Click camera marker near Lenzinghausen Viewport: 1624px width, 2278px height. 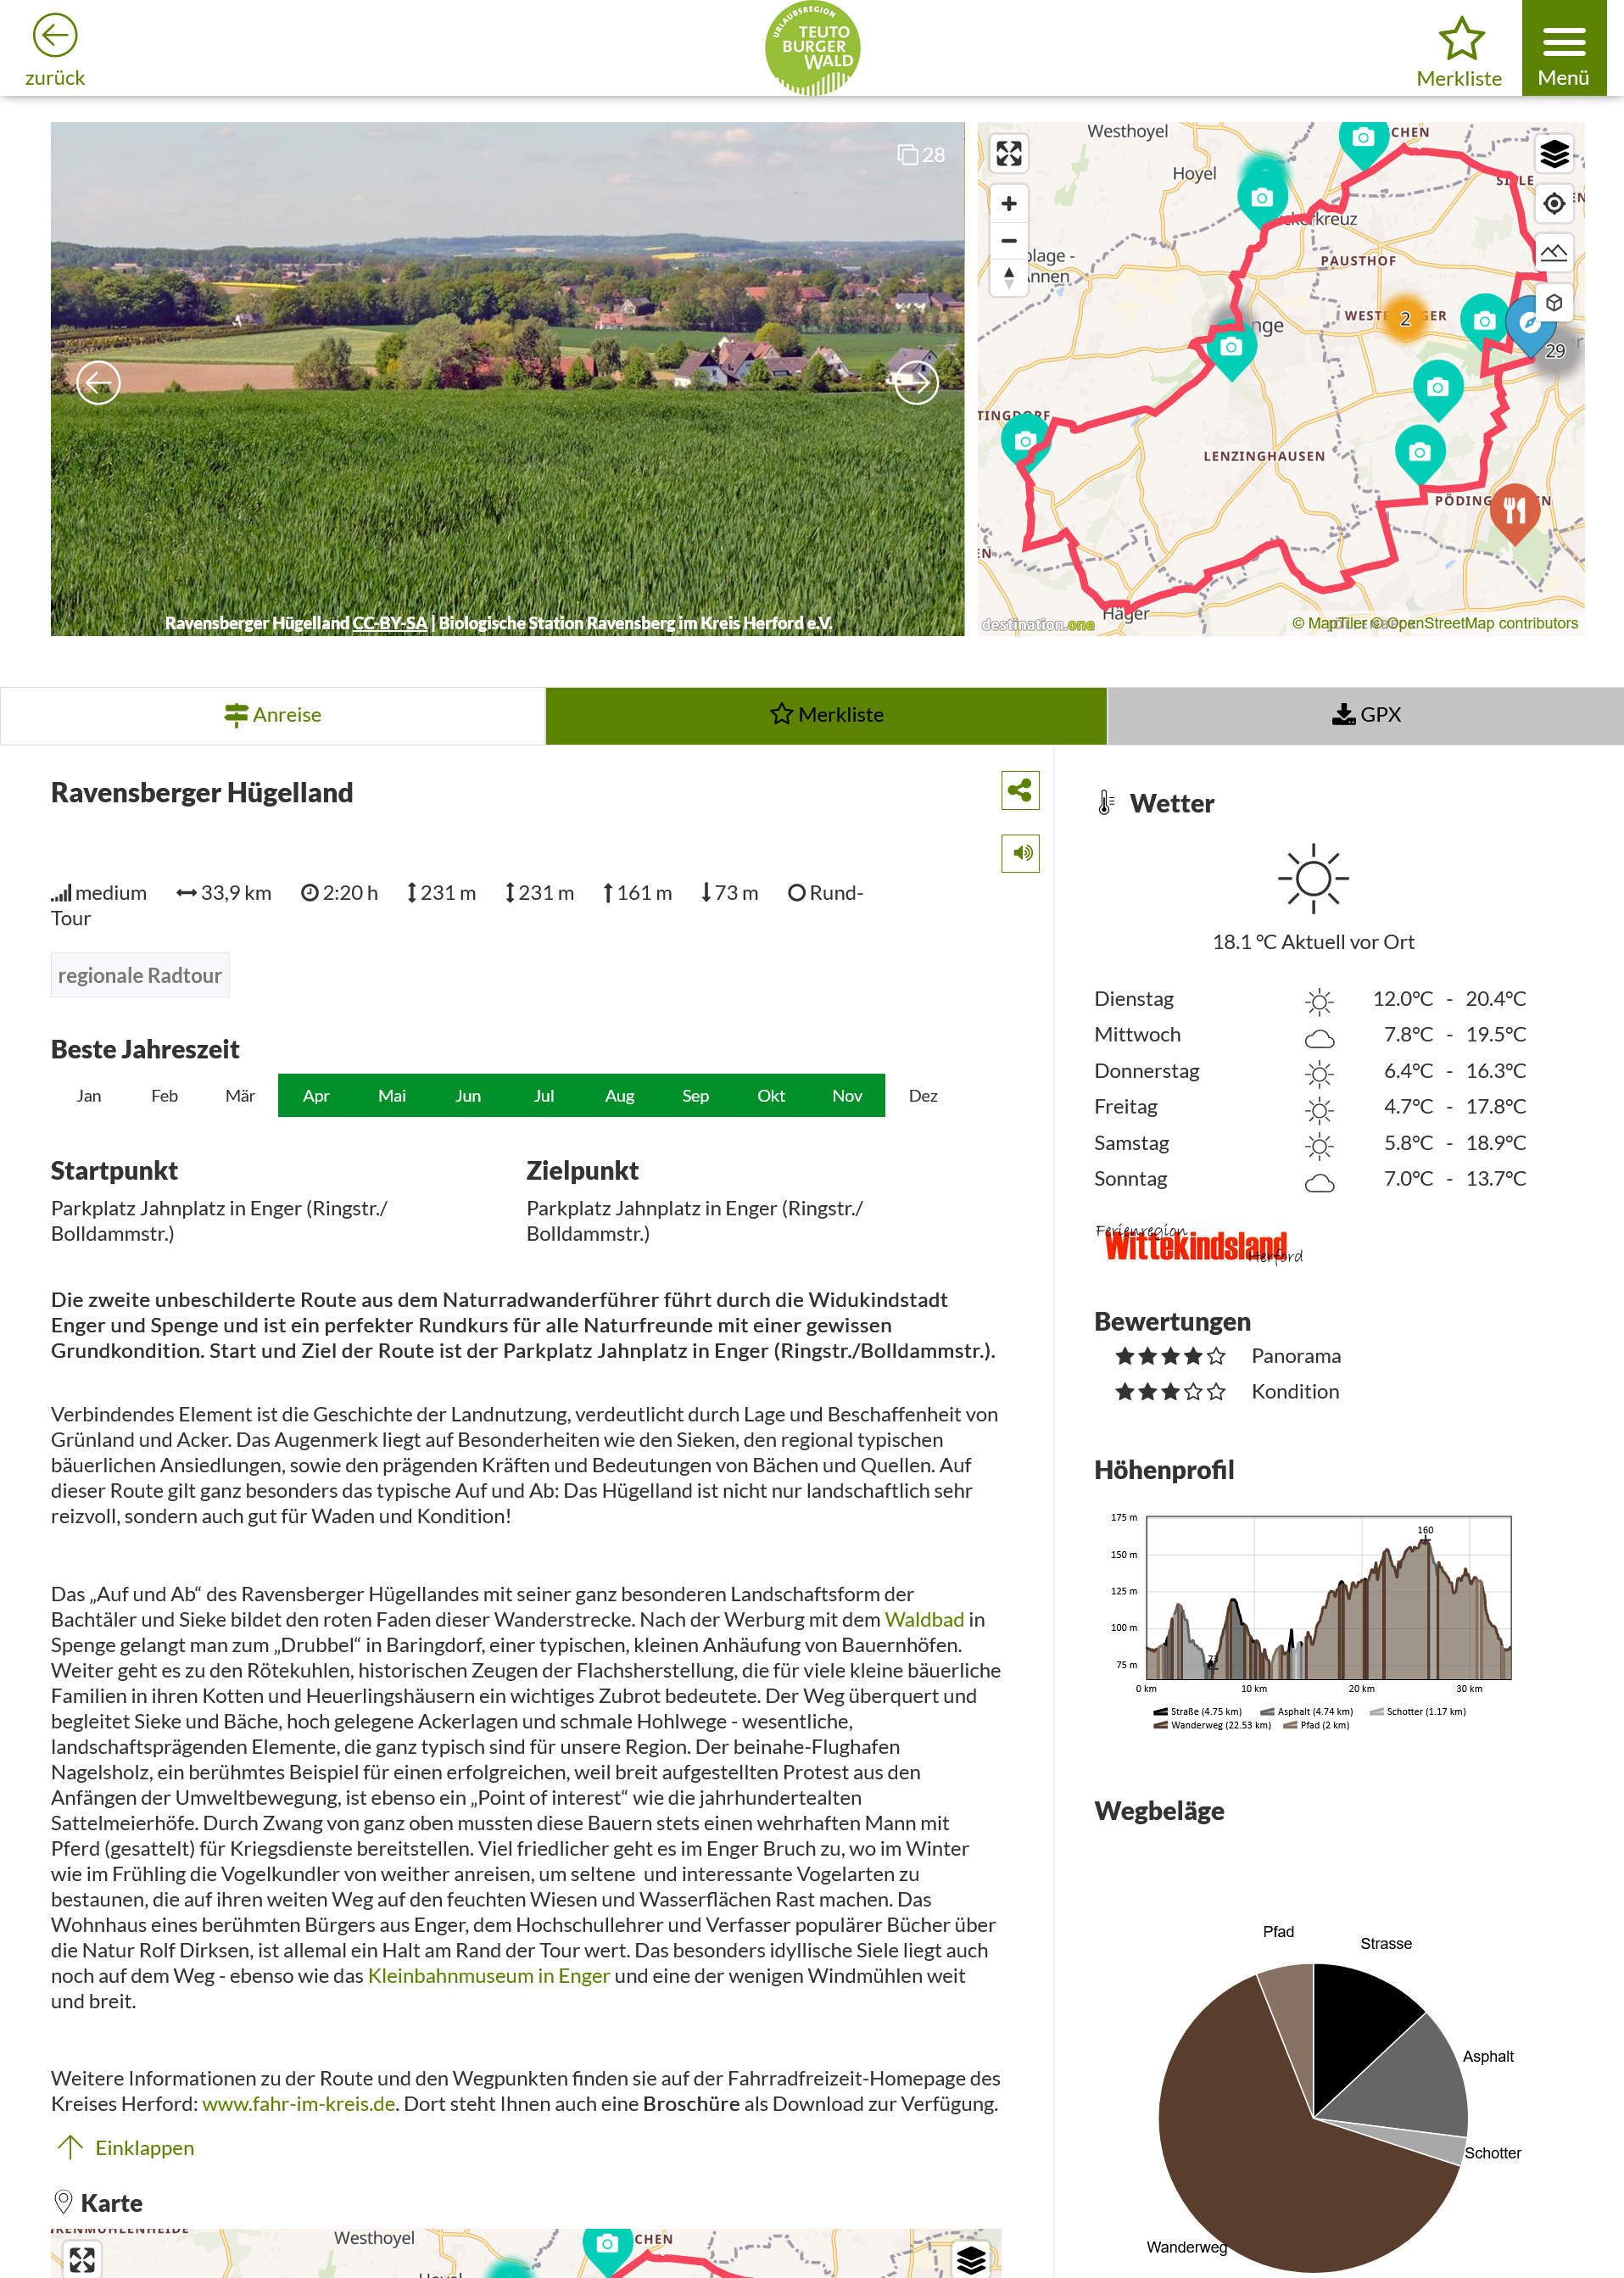tap(1419, 453)
